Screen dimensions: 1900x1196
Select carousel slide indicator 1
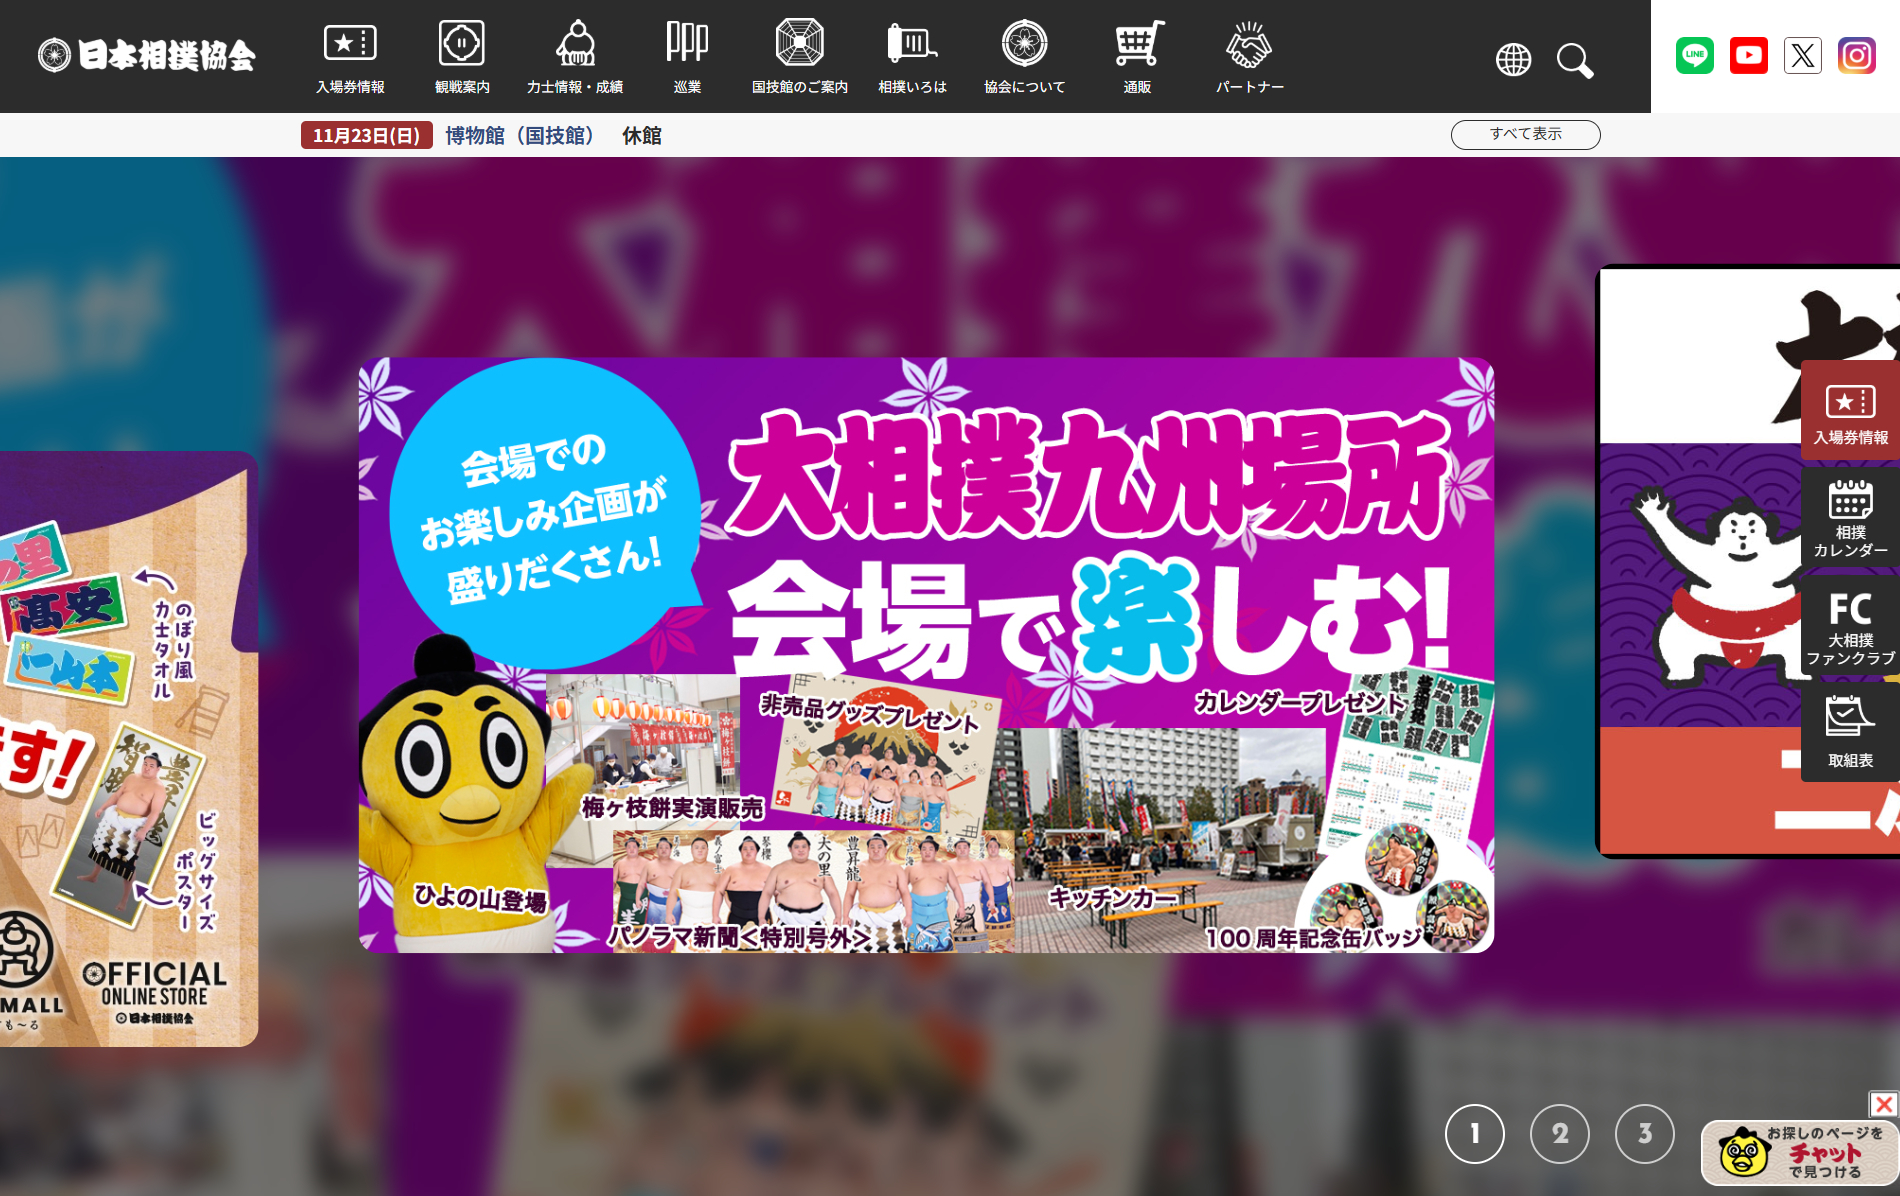[x=1474, y=1133]
